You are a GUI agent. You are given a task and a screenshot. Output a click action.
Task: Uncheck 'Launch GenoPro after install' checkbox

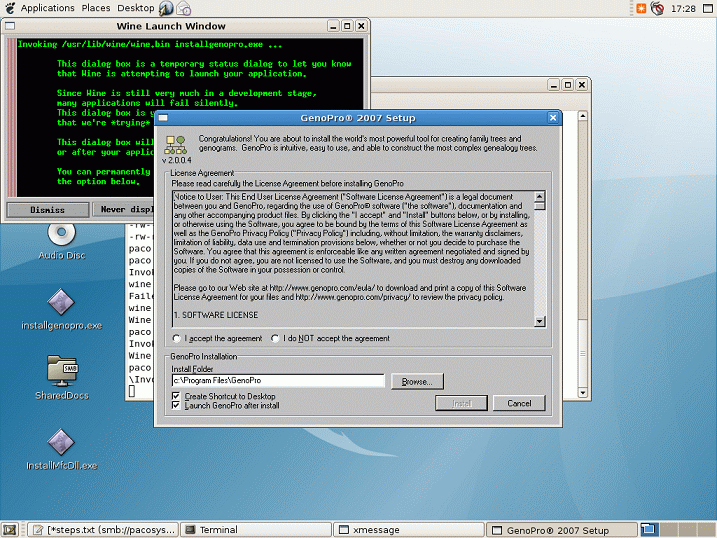click(176, 405)
